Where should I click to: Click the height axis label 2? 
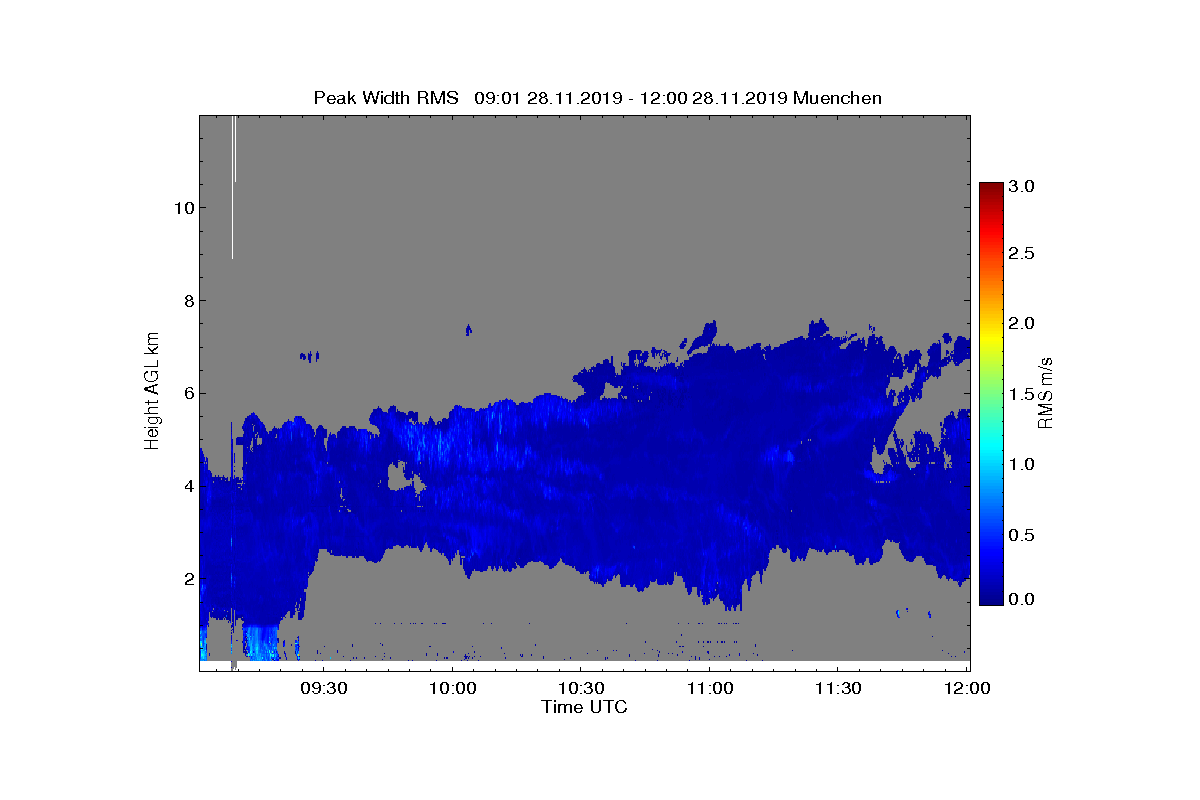(187, 579)
